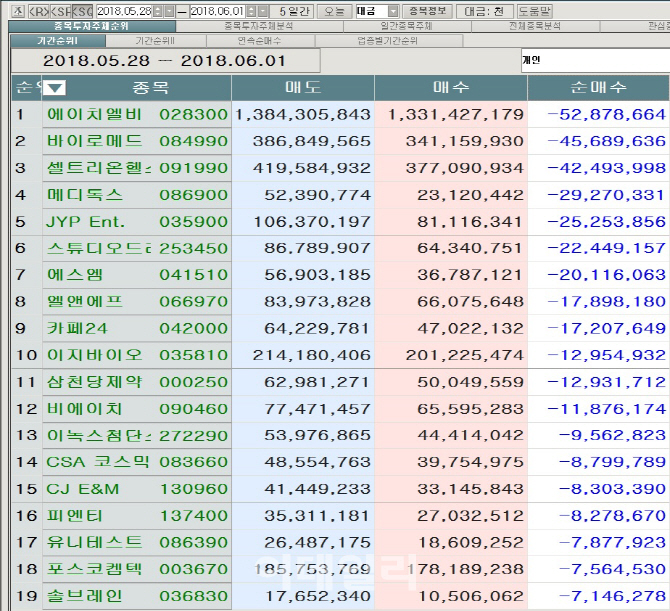Click the <SC toolbar button
This screenshot has width=670, height=611.
(x=82, y=11)
